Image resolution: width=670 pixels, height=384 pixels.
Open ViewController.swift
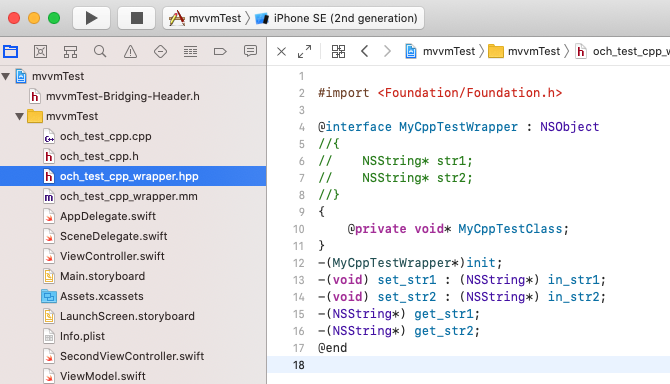133,256
